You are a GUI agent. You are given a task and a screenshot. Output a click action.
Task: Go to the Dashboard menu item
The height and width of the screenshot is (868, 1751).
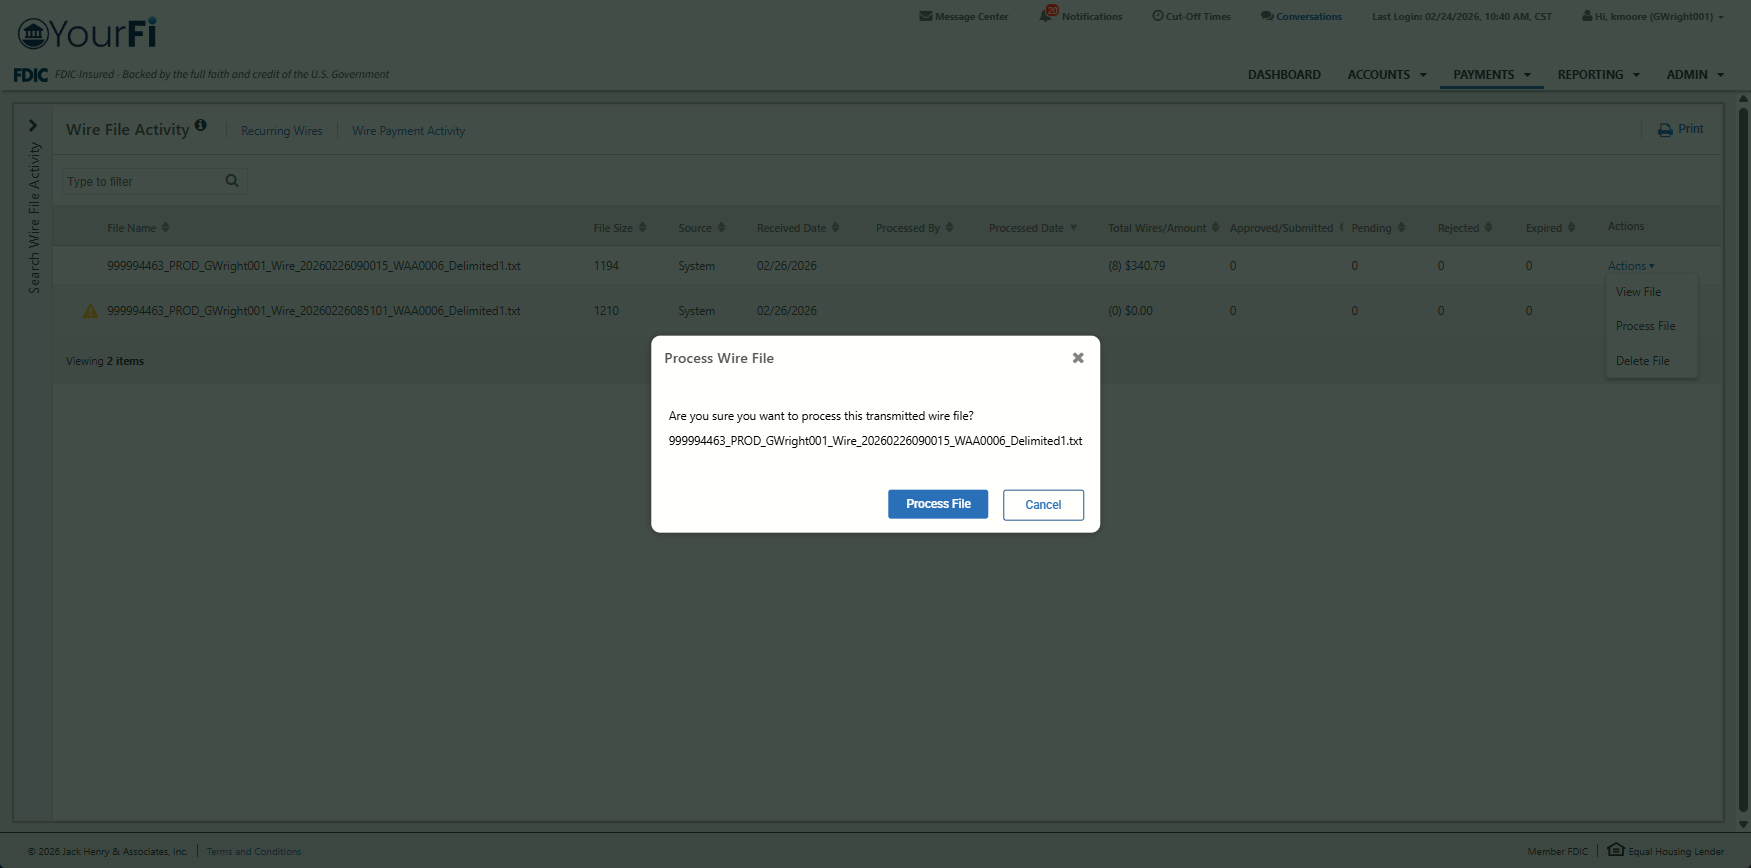pos(1283,75)
